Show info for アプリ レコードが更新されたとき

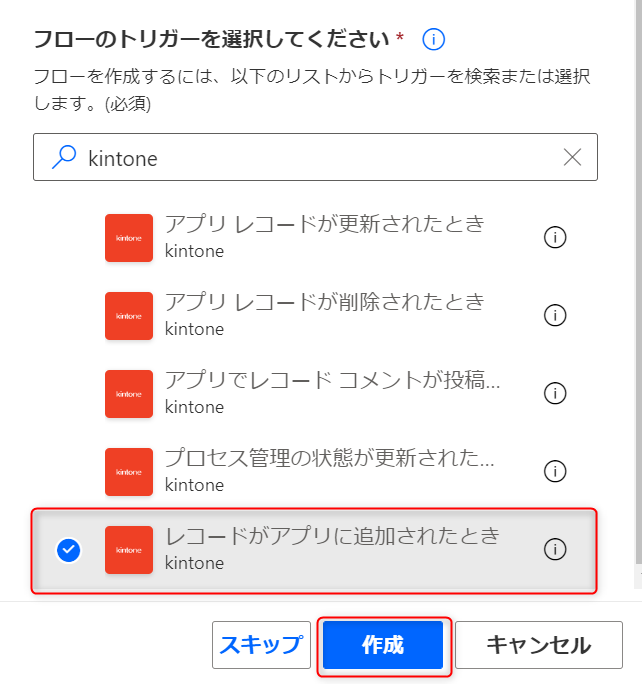click(x=555, y=238)
